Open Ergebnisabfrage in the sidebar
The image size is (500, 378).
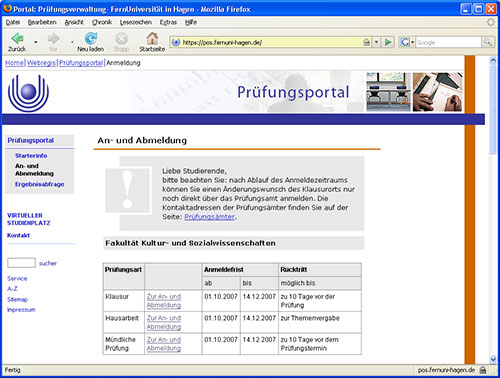coord(39,184)
